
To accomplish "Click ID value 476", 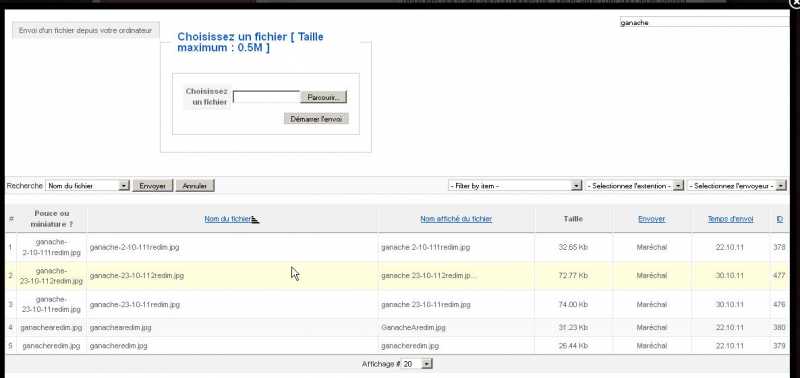I will point(779,305).
